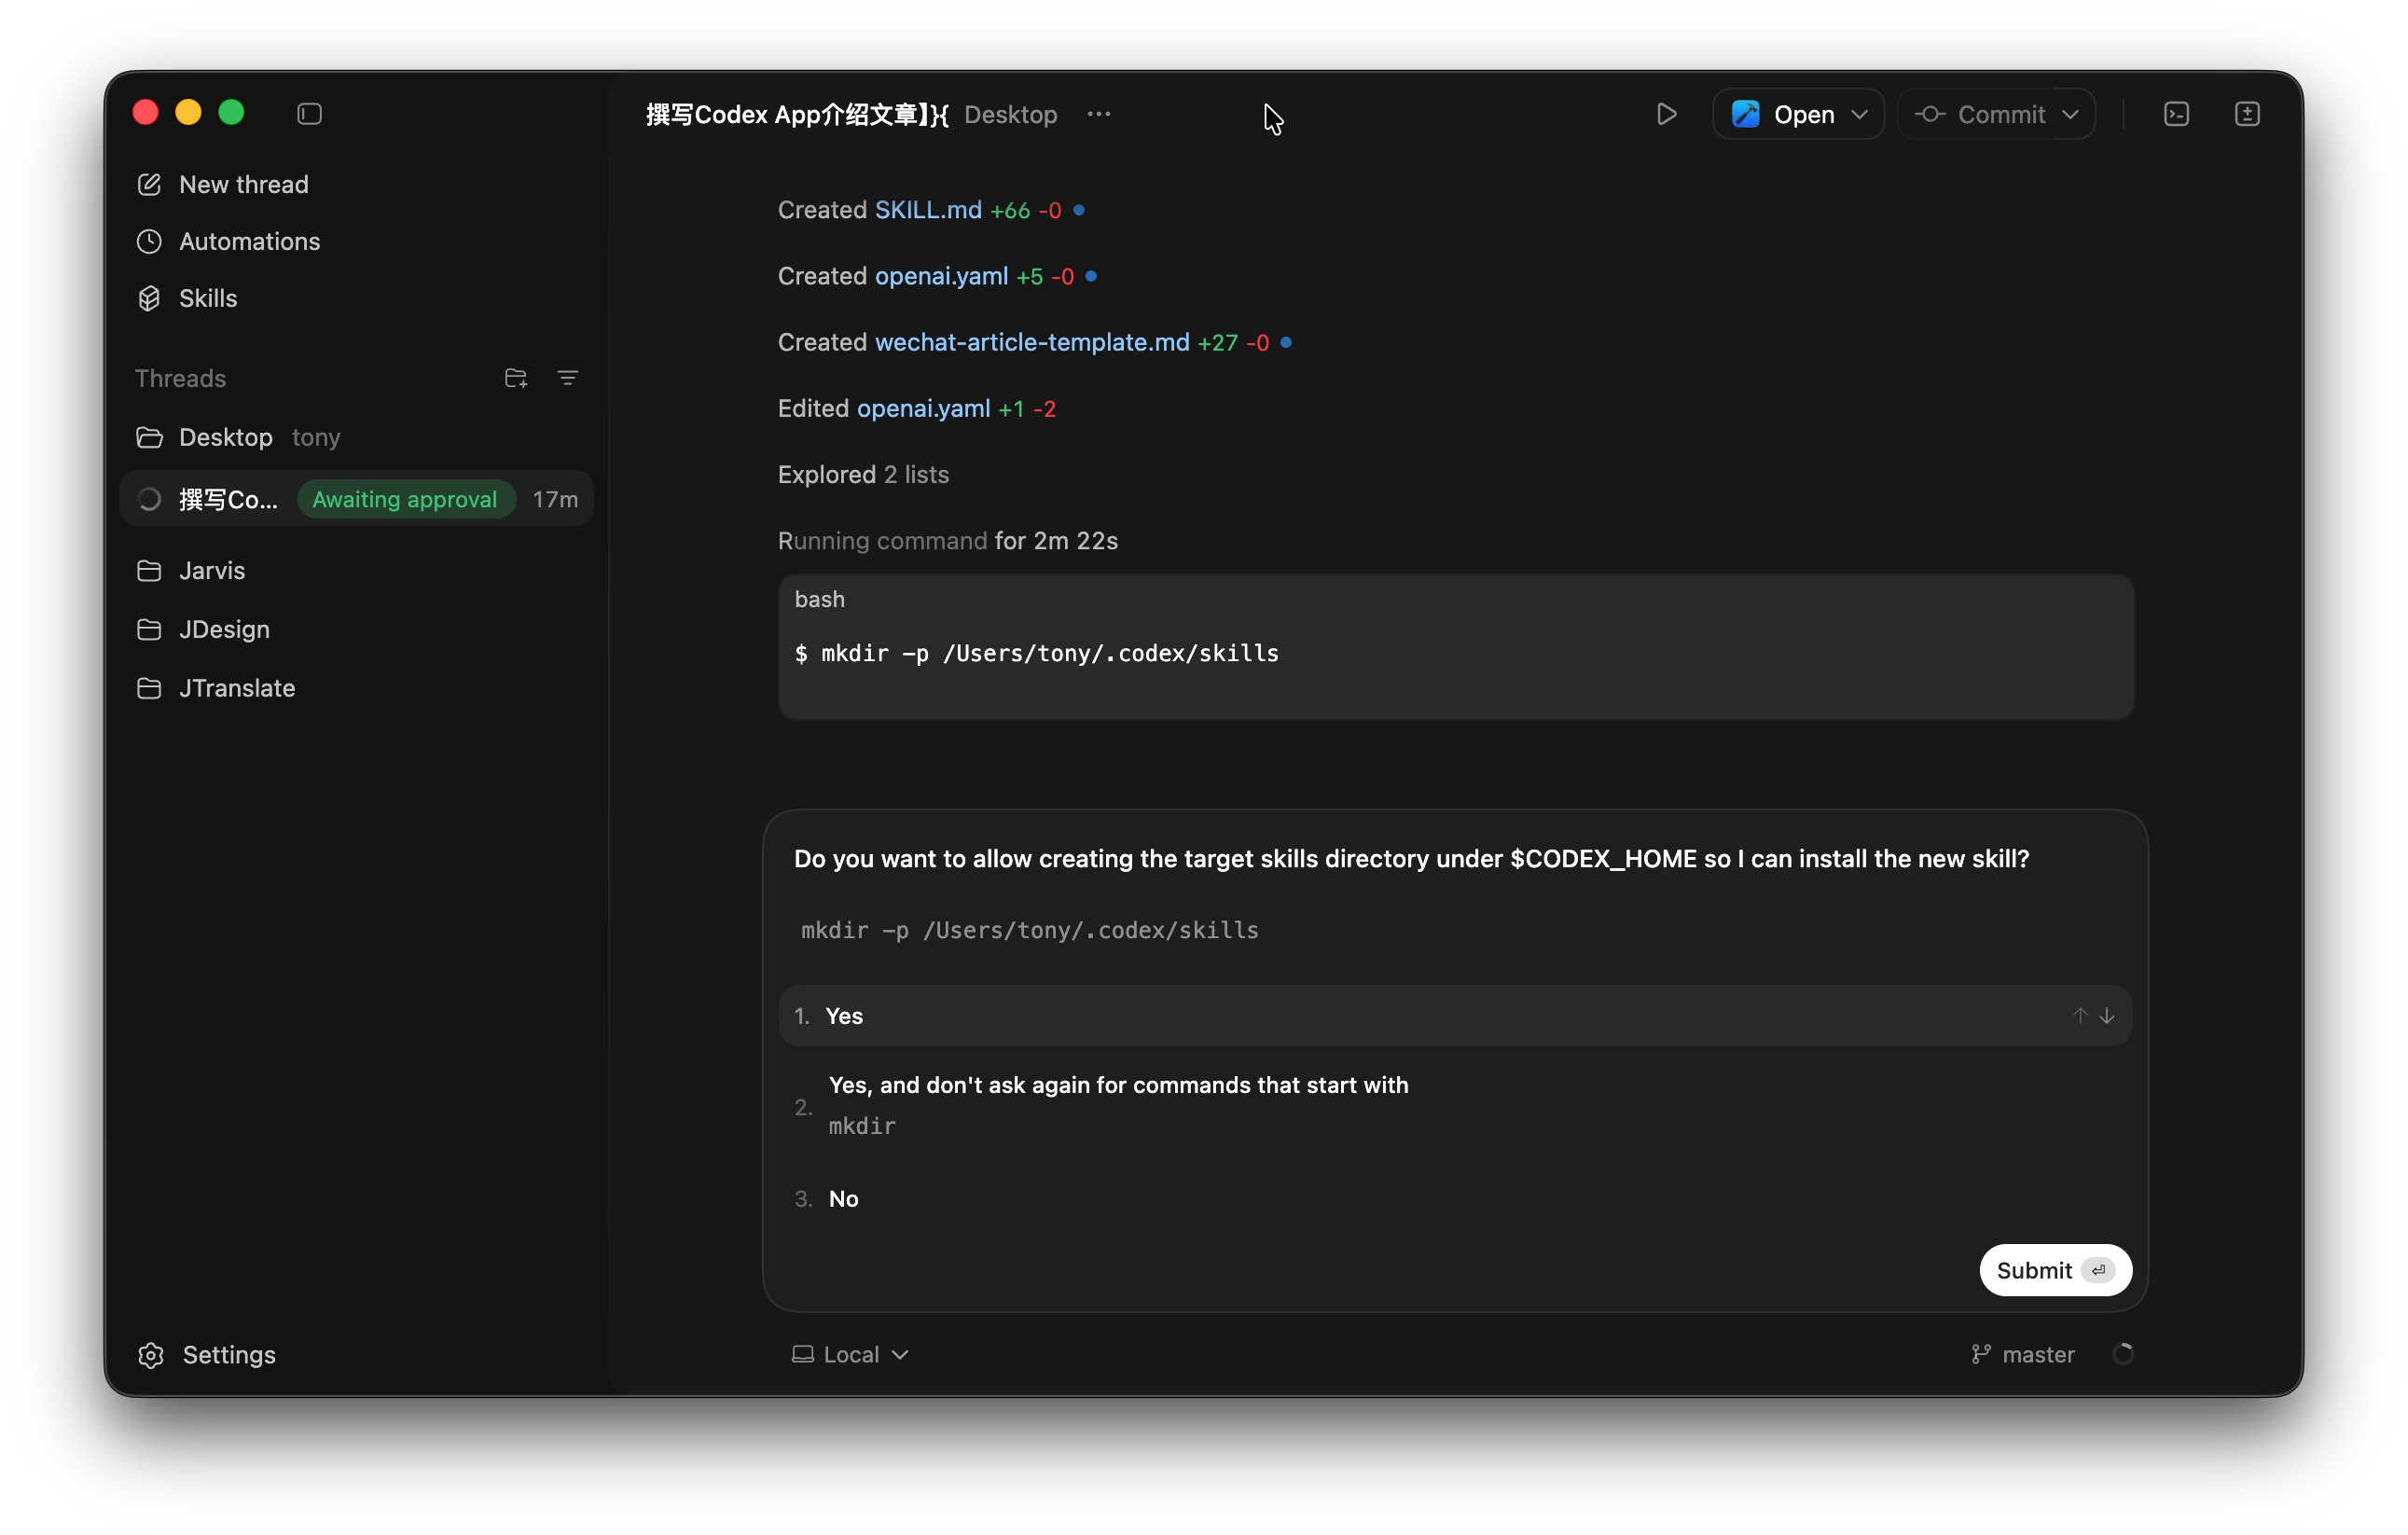Click the add new folder icon in Threads
The height and width of the screenshot is (1535, 2408).
click(515, 378)
